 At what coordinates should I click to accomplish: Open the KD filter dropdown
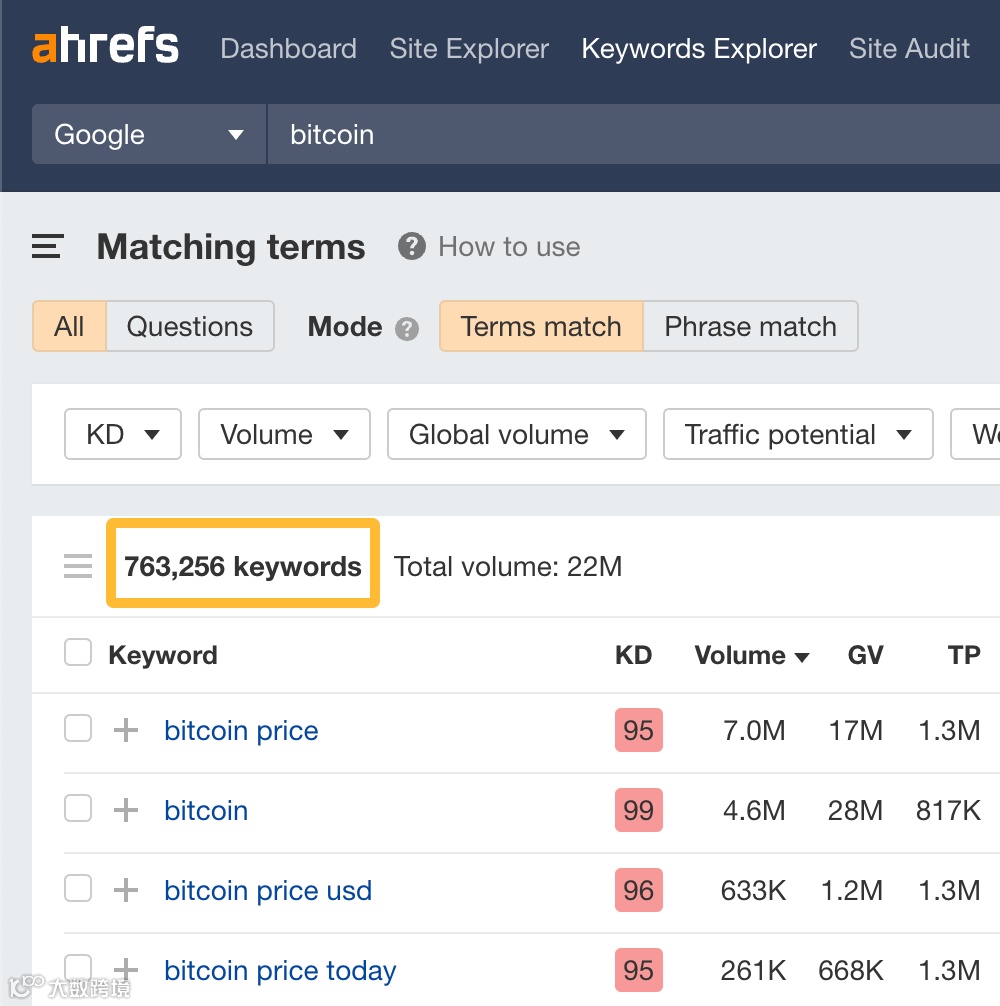tap(122, 434)
